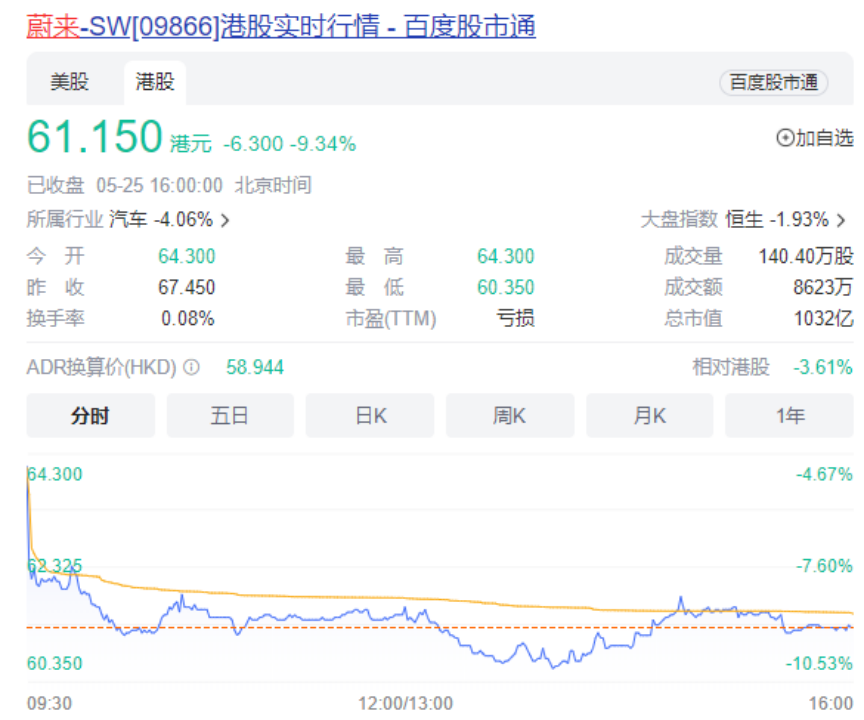Screen dimensions: 864x720
Task: Open the 所属行业 汽车 -4.06% link
Action: [128, 220]
